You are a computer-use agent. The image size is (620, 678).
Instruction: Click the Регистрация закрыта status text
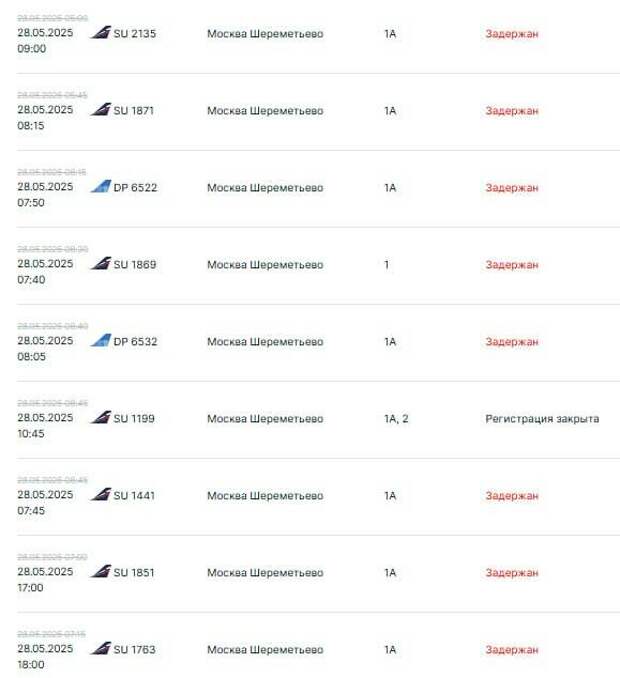pyautogui.click(x=542, y=419)
